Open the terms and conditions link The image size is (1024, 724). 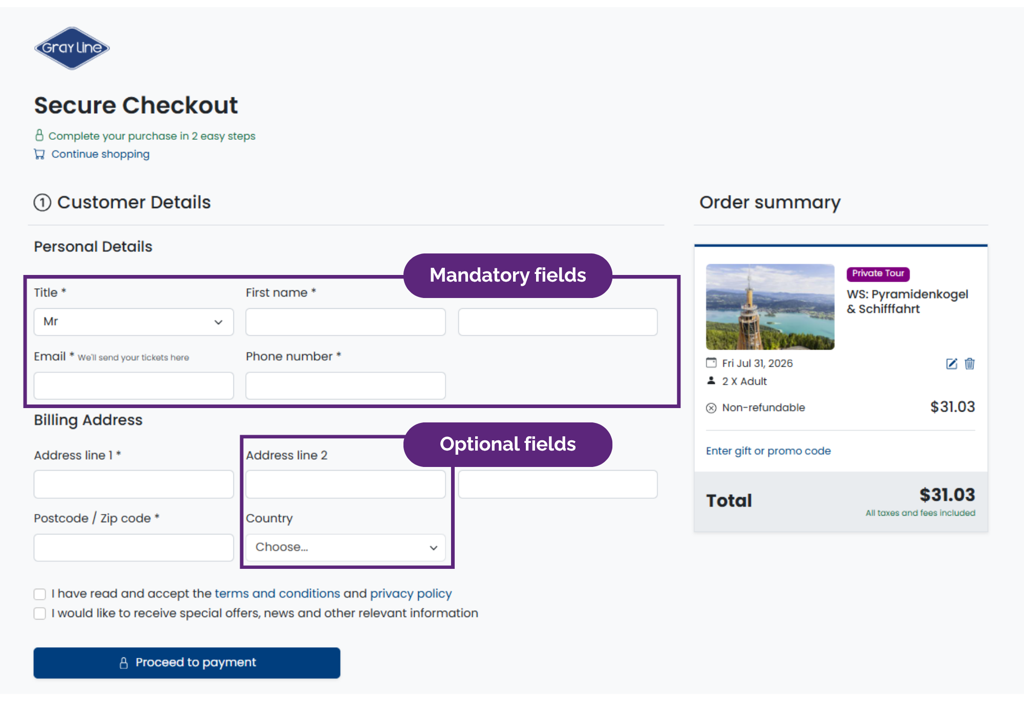[x=278, y=593]
